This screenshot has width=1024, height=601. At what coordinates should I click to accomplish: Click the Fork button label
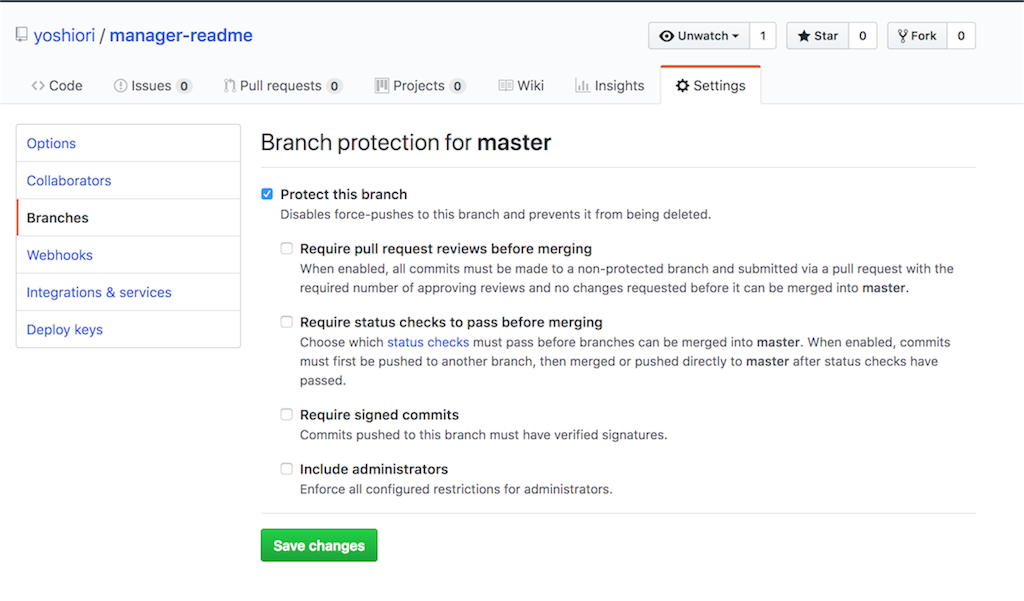tap(923, 36)
